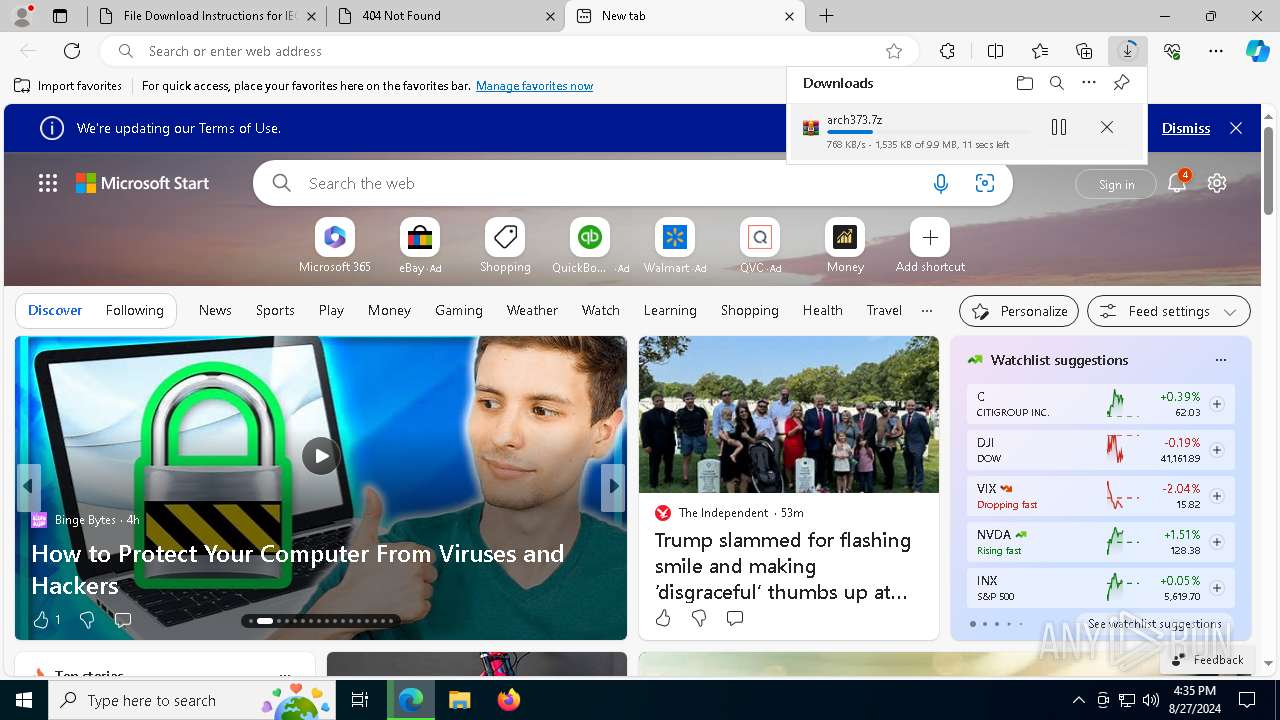Launch Copilot from the toolbar
Screen dimensions: 1280x720
[1257, 51]
